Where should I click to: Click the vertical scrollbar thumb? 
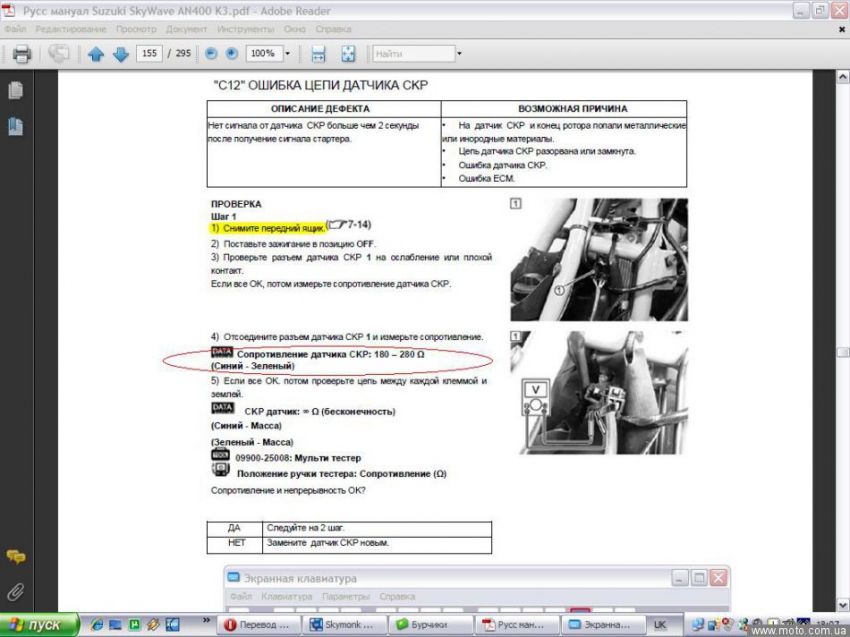coord(843,352)
